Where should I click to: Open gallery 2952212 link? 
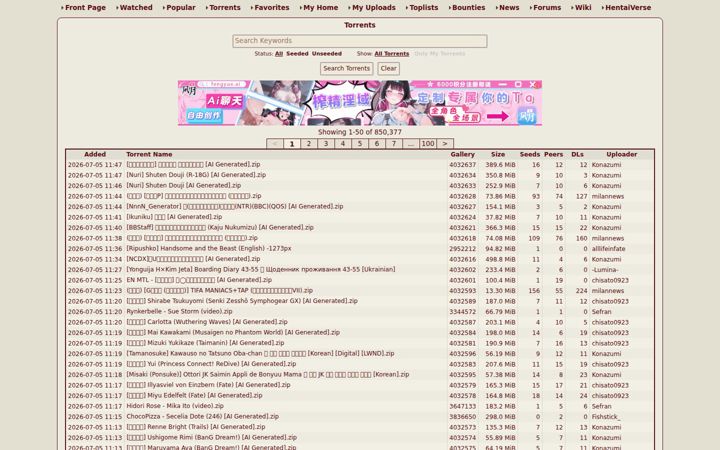coord(462,248)
